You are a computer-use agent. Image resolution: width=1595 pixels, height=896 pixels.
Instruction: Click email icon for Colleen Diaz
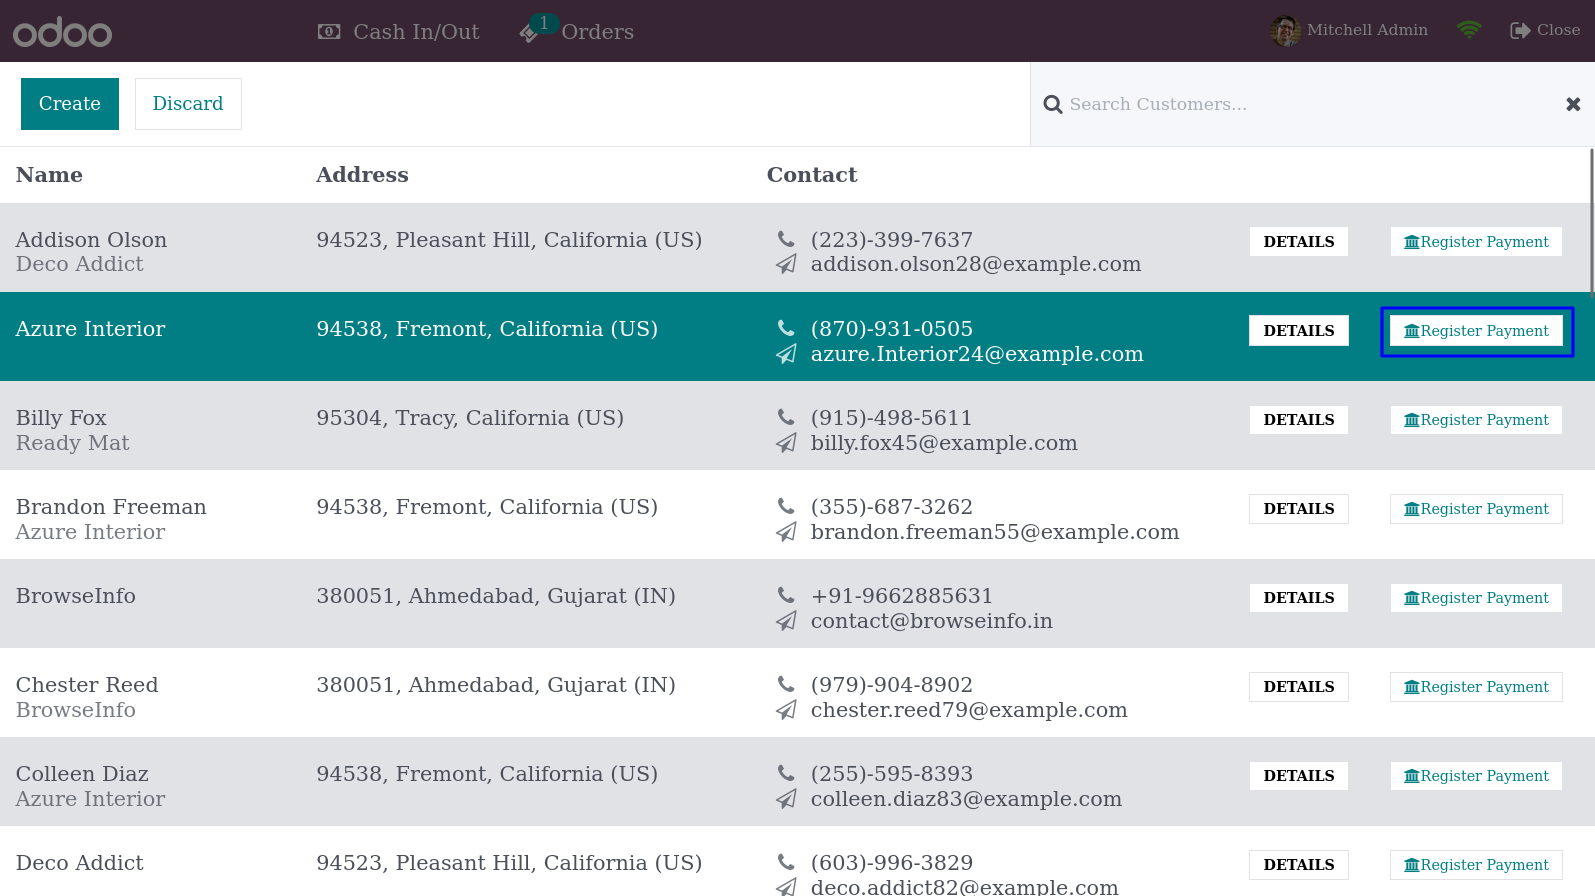pos(786,799)
